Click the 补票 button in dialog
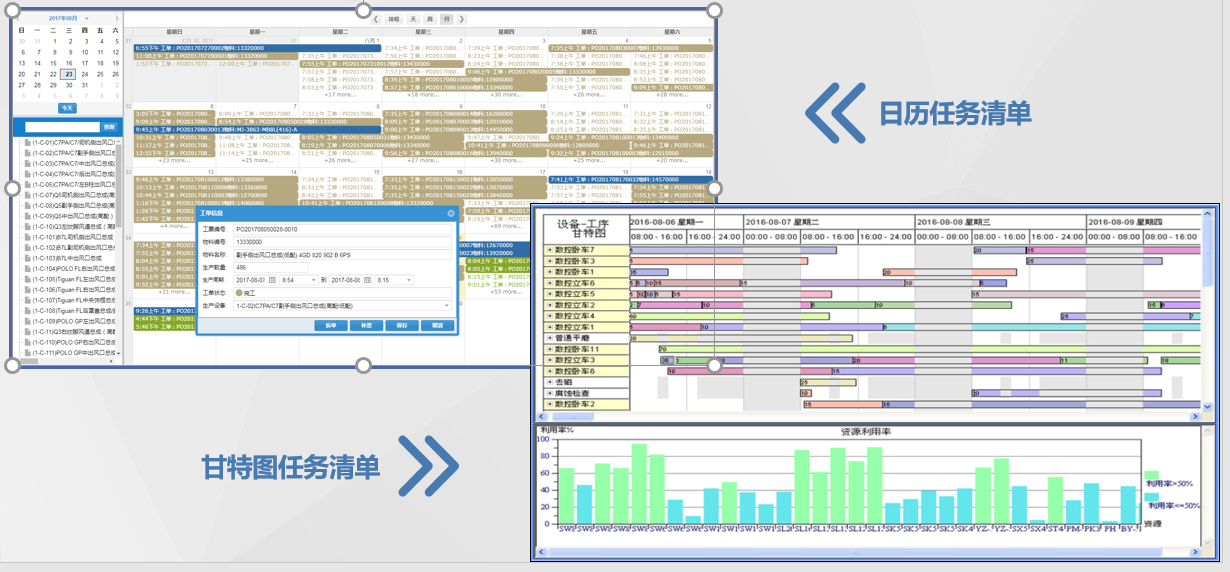This screenshot has width=1230, height=572. click(365, 325)
